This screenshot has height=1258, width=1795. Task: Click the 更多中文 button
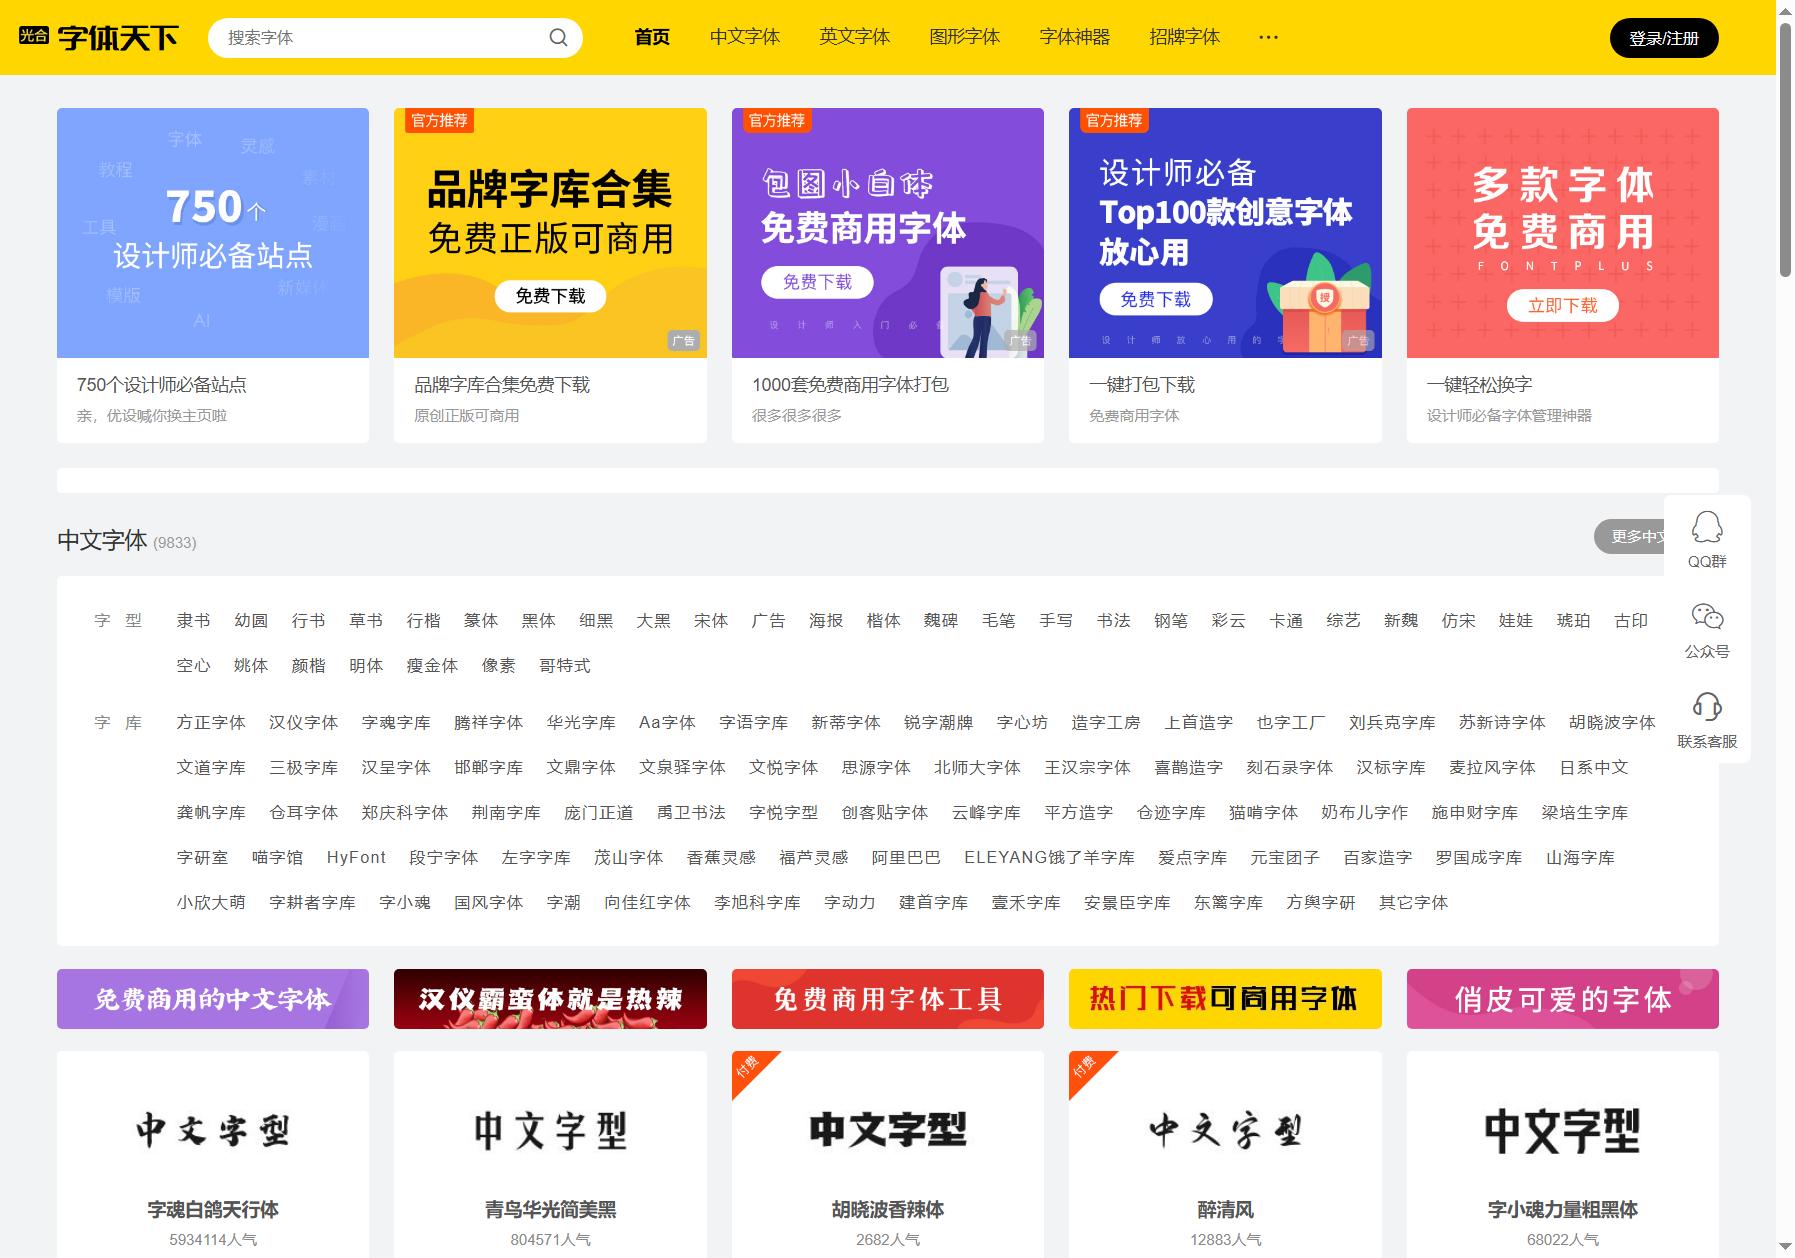tap(1630, 537)
